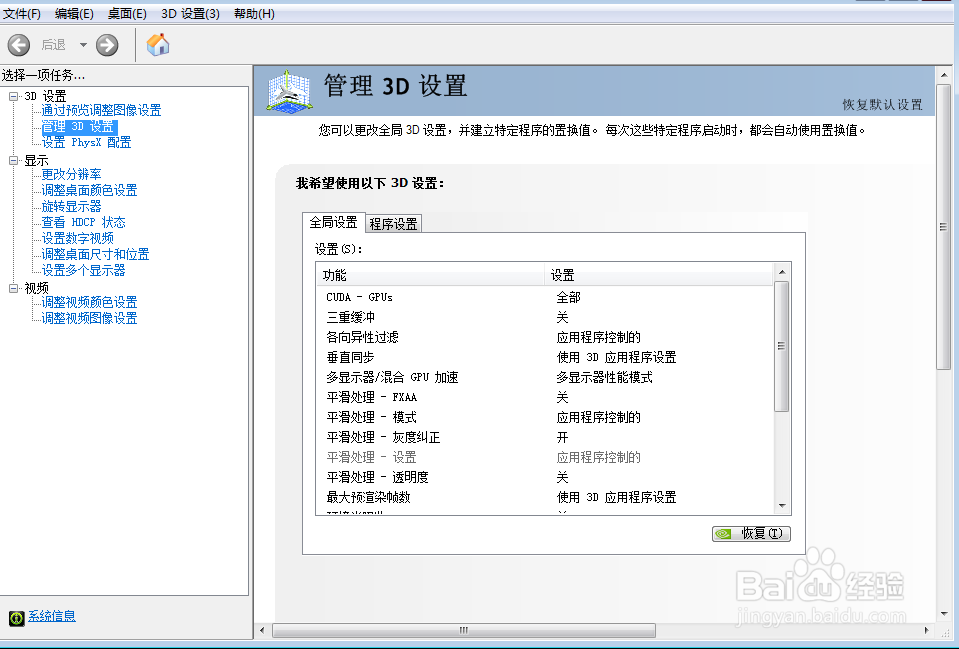Click the back arrow navigation icon

point(18,45)
